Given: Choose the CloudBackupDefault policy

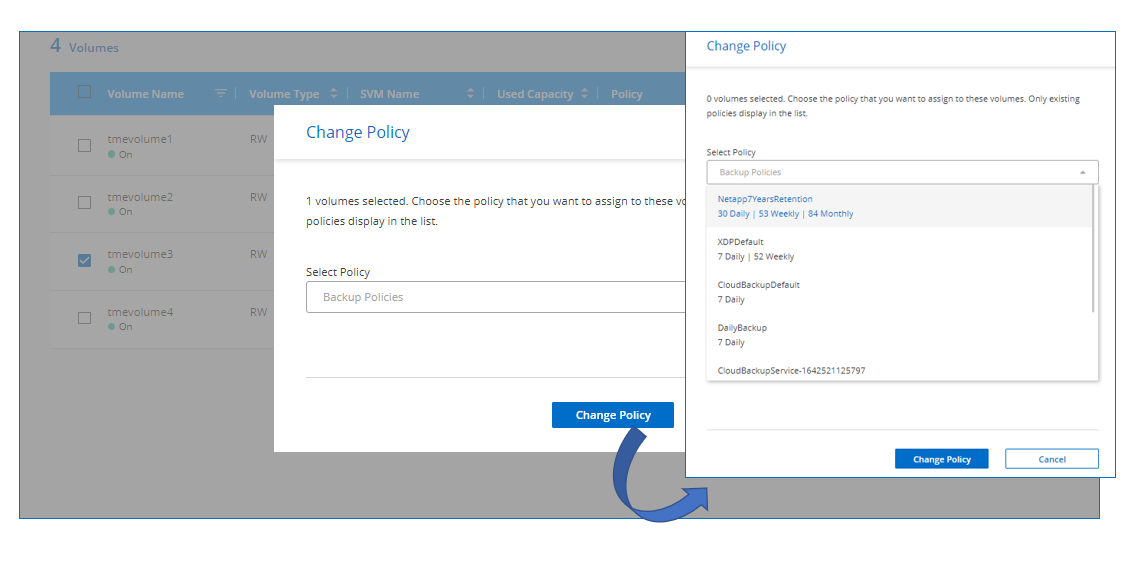Looking at the screenshot, I should click(x=900, y=292).
